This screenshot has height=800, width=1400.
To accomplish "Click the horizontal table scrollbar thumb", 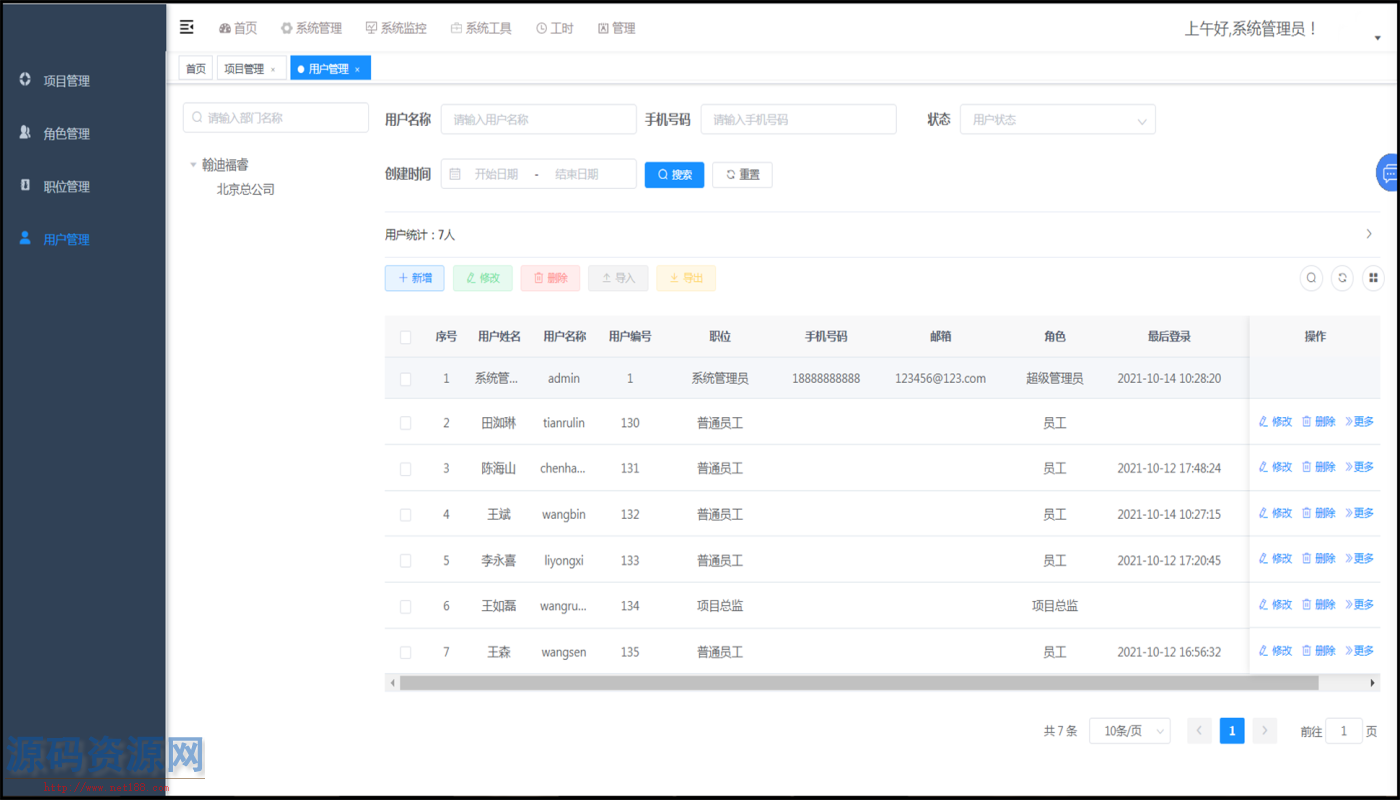I will click(859, 683).
